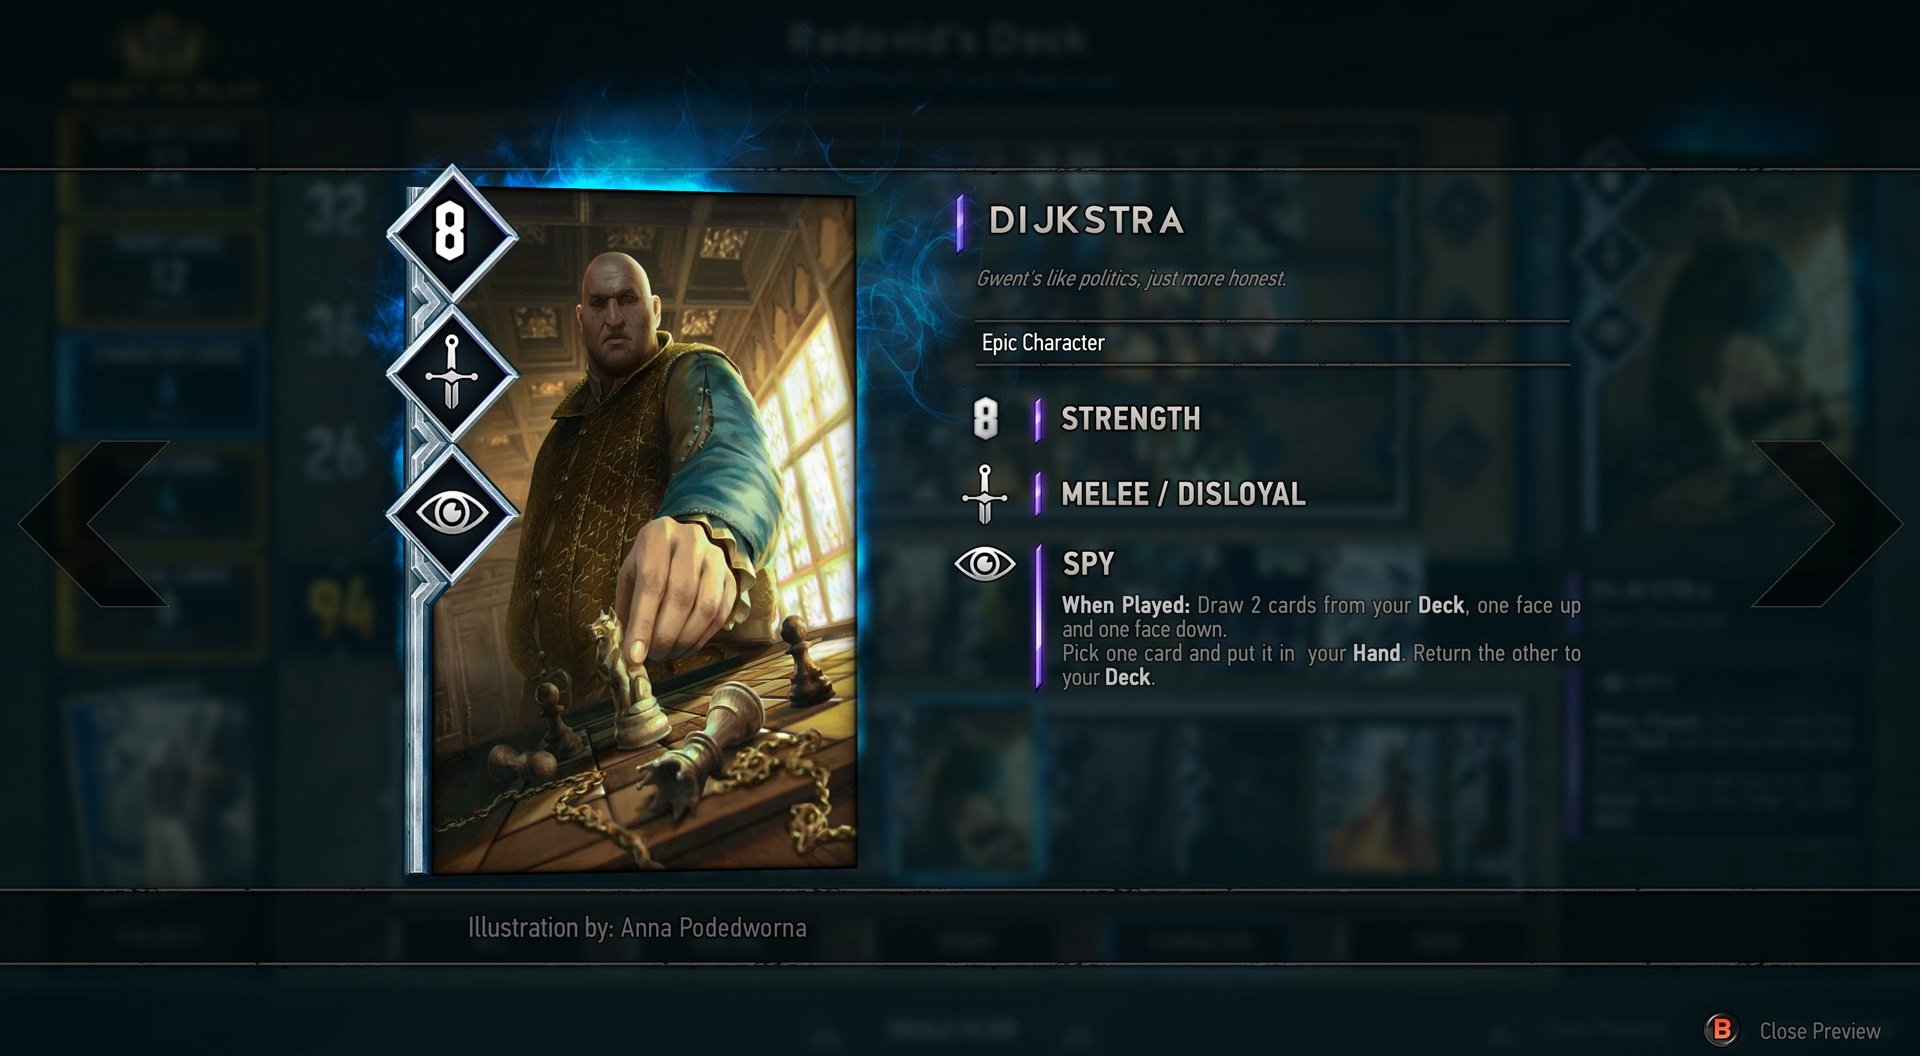
Task: Click the eye icon beside SPY
Action: click(985, 564)
